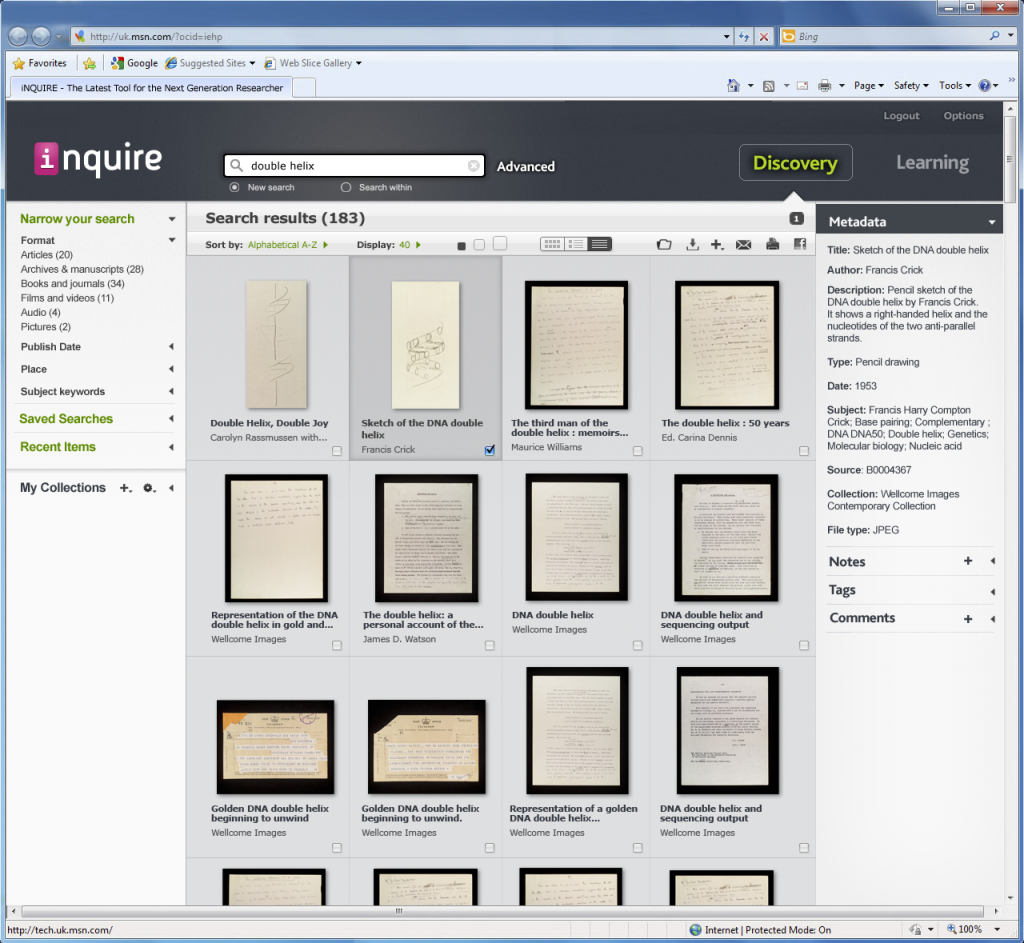Viewport: 1024px width, 943px height.
Task: Switch to detailed list view
Action: point(576,244)
